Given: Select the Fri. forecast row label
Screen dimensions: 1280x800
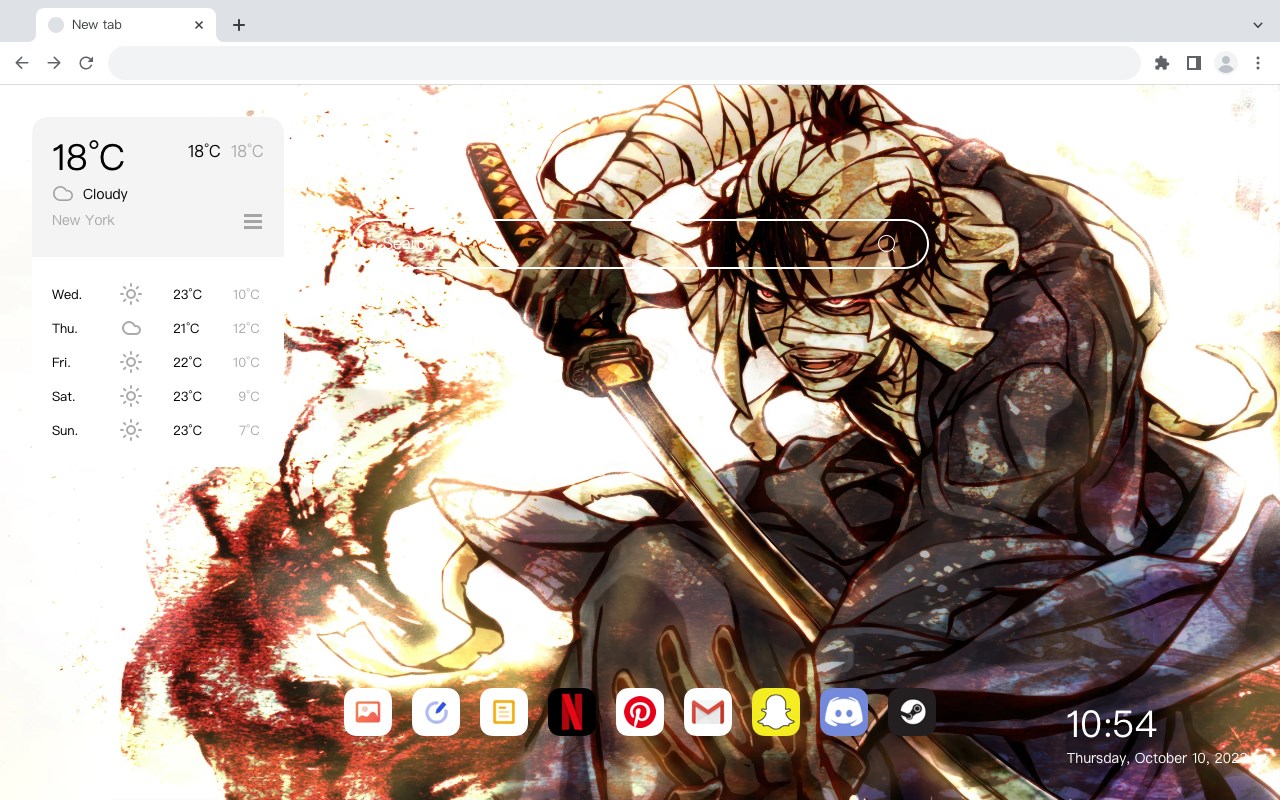Looking at the screenshot, I should click(x=61, y=362).
